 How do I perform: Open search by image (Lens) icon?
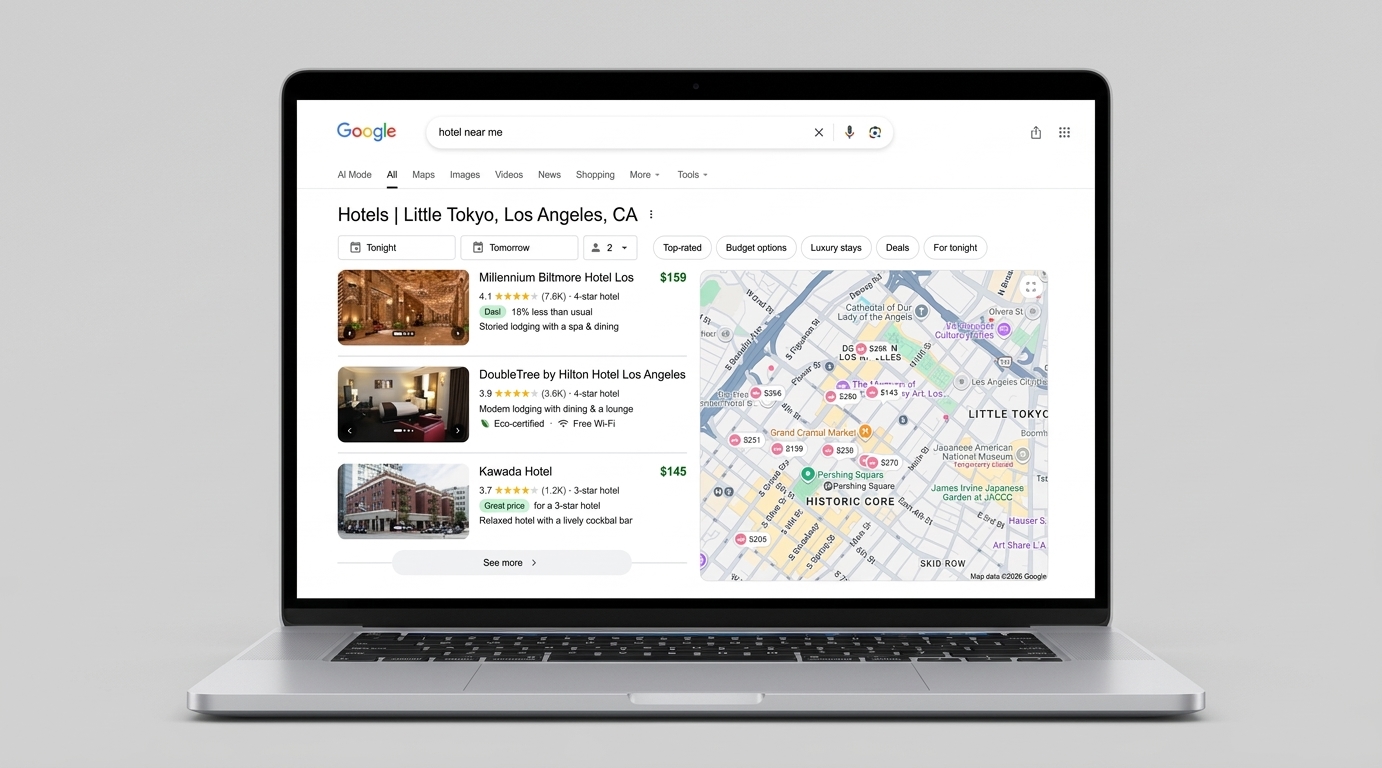tap(875, 132)
